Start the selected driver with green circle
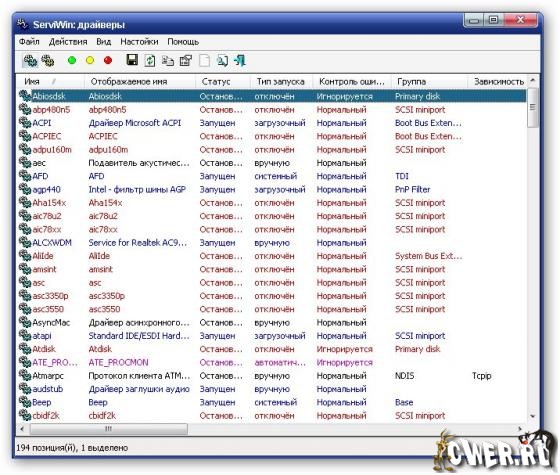The image size is (560, 475). point(72,60)
